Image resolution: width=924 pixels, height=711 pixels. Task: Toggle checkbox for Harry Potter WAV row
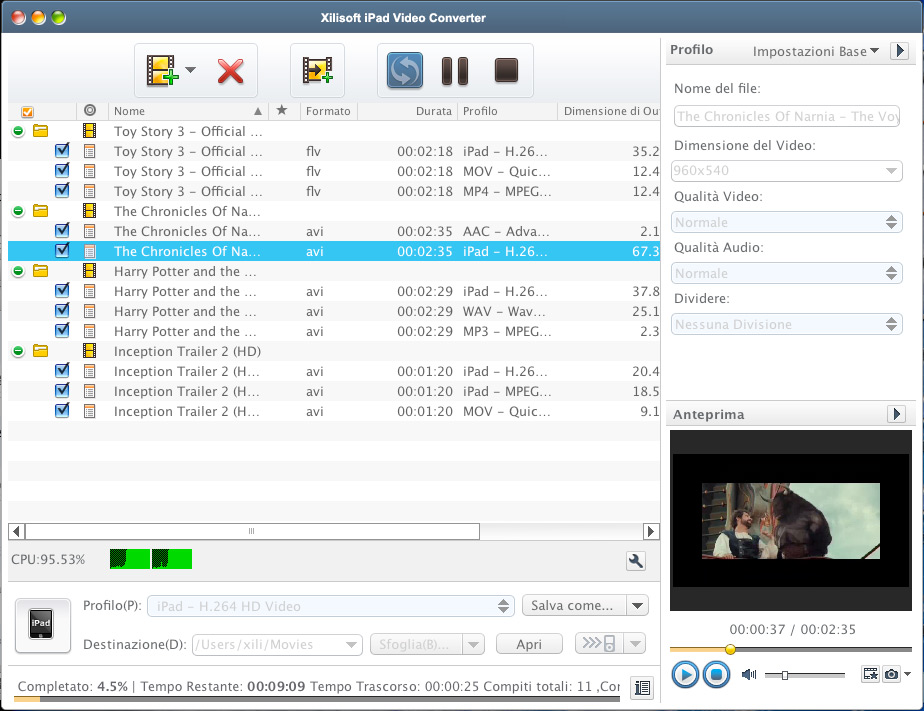coord(62,311)
